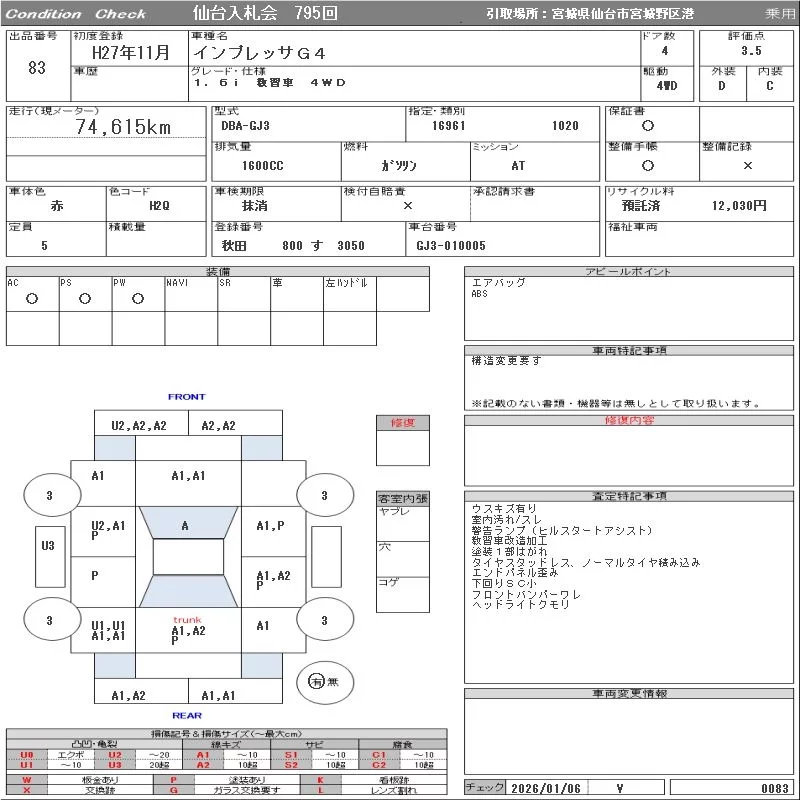Click the circled 有 marker near the rear
Image resolution: width=800 pixels, height=800 pixels.
click(x=315, y=681)
